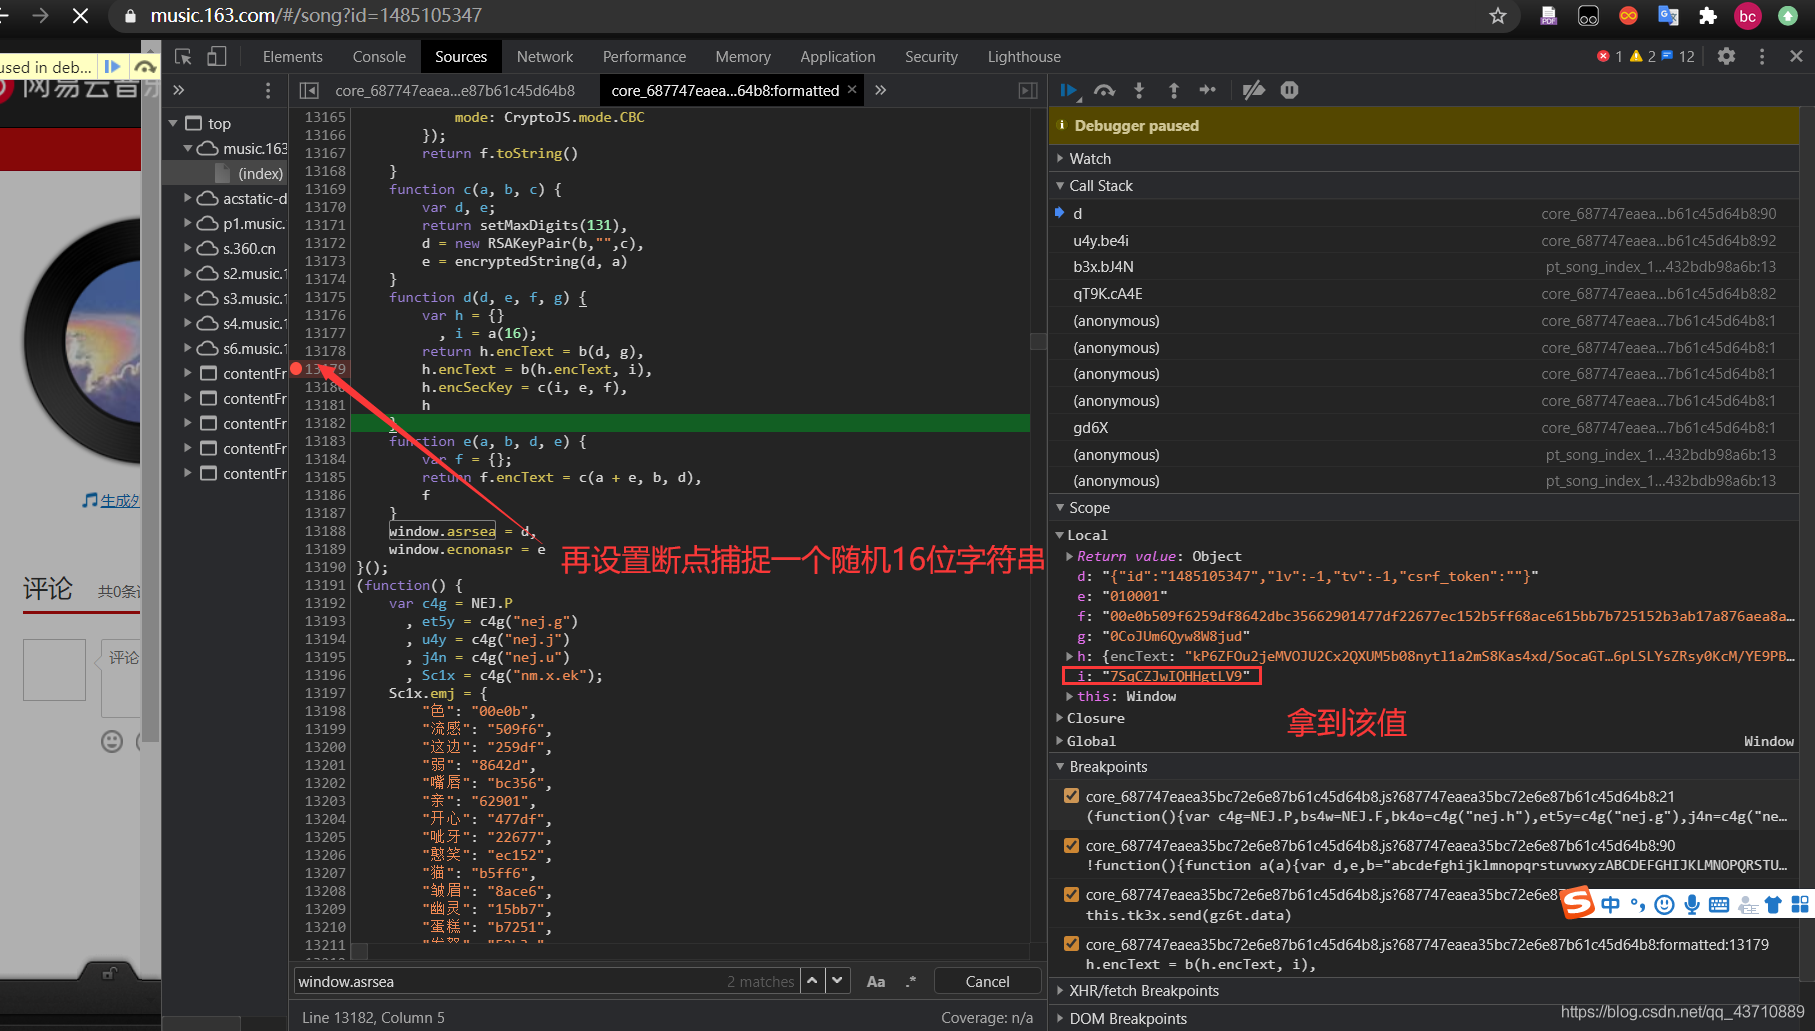
Task: Cancel the search bar
Action: 987,981
